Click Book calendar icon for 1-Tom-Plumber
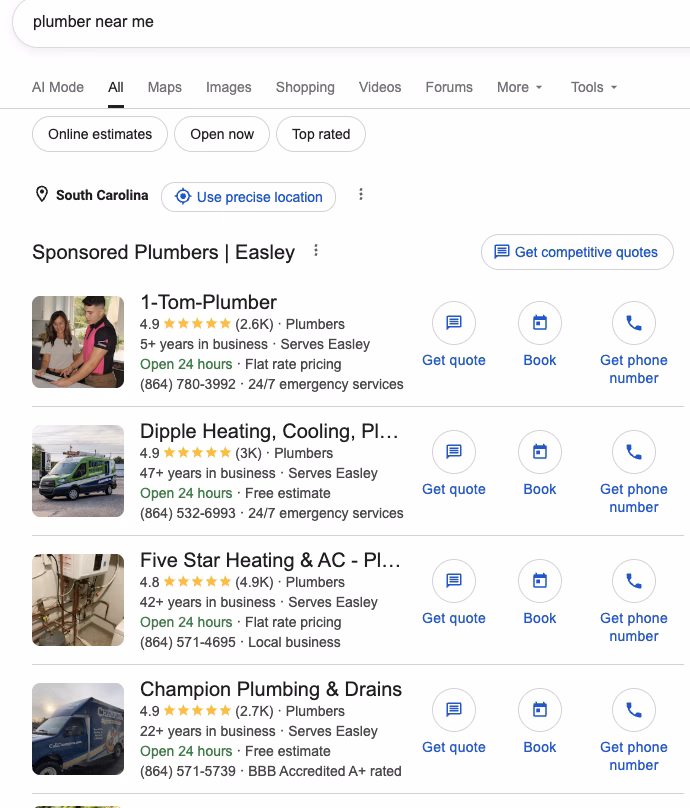 pos(540,323)
